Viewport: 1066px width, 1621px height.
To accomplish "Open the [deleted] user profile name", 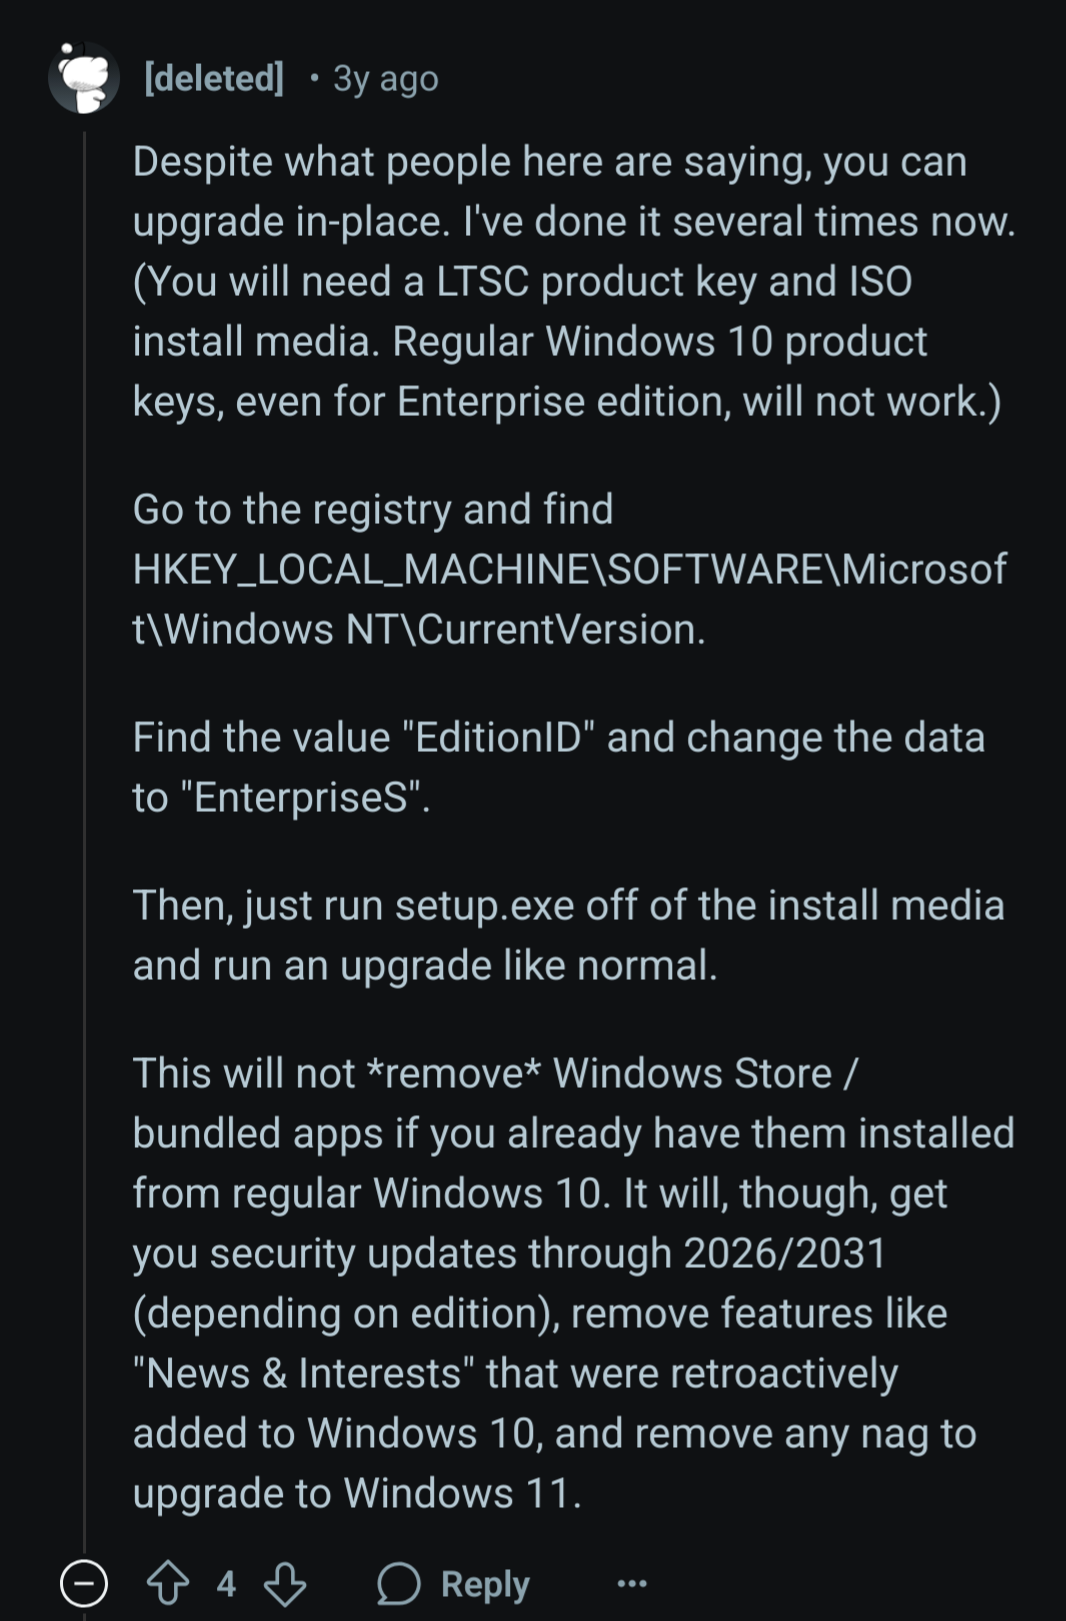I will click(x=214, y=77).
